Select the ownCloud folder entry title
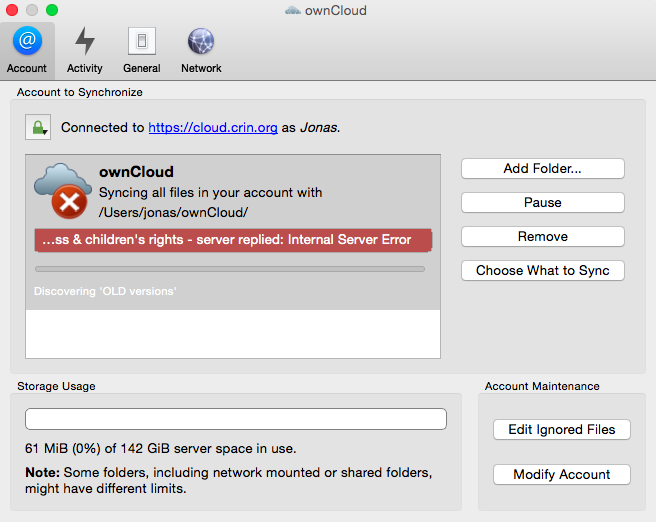The width and height of the screenshot is (656, 522). point(136,172)
